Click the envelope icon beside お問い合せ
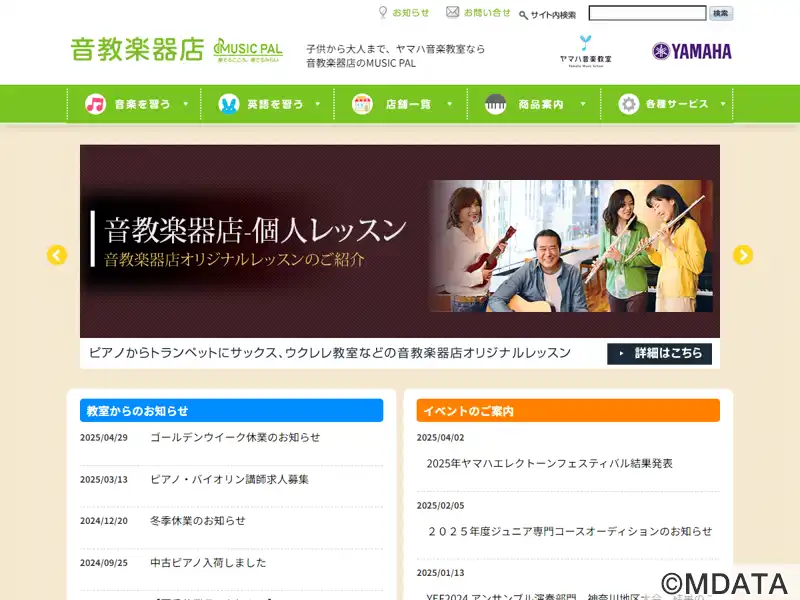Screen dimensions: 800x600 pos(453,12)
